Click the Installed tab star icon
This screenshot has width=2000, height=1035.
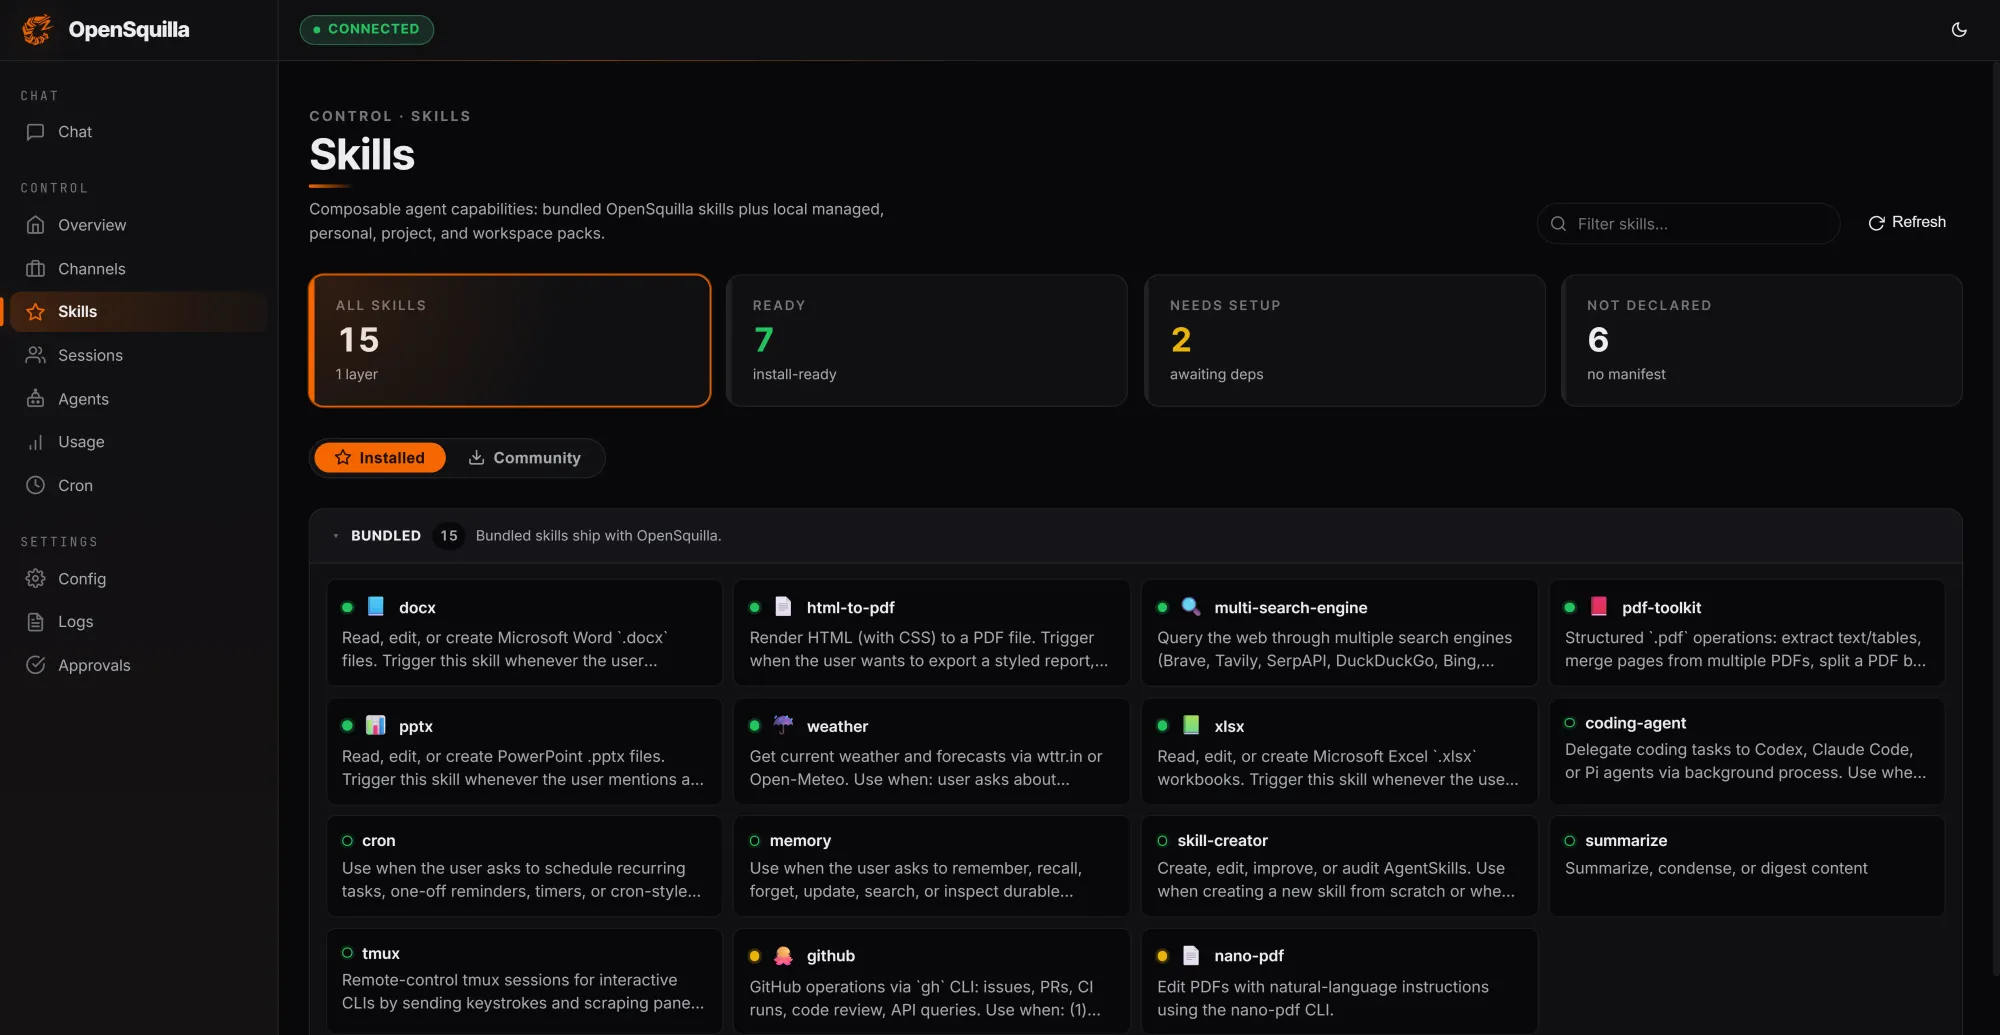[x=343, y=458]
